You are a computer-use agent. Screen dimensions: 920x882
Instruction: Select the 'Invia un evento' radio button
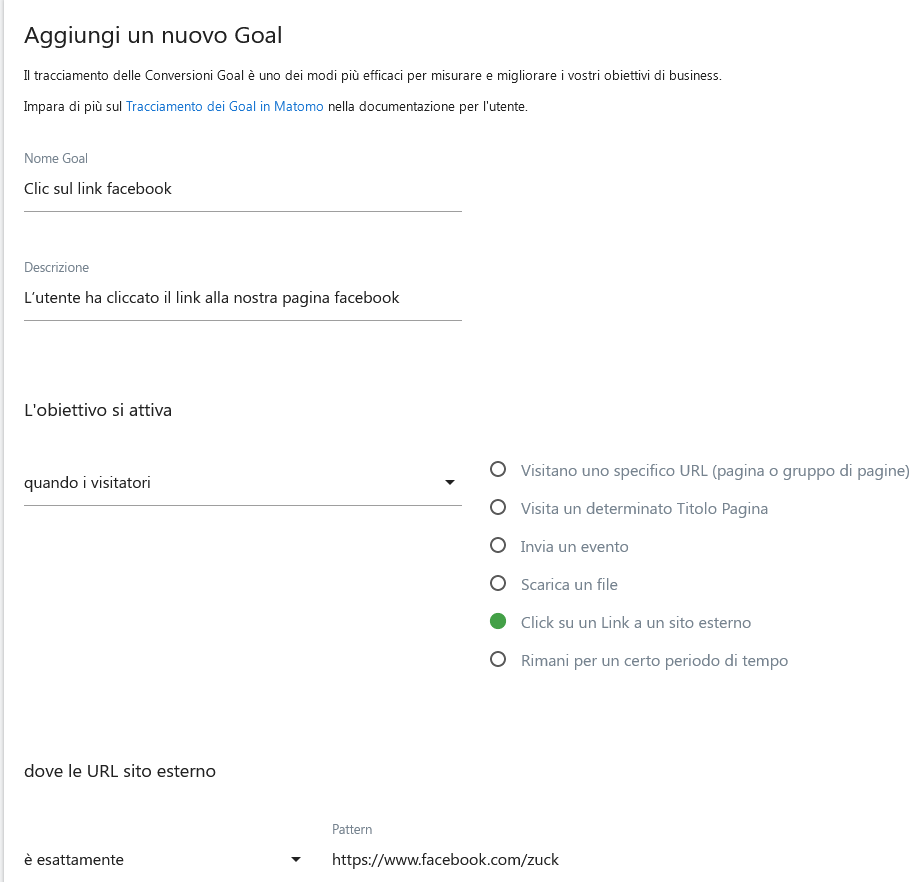pyautogui.click(x=498, y=546)
